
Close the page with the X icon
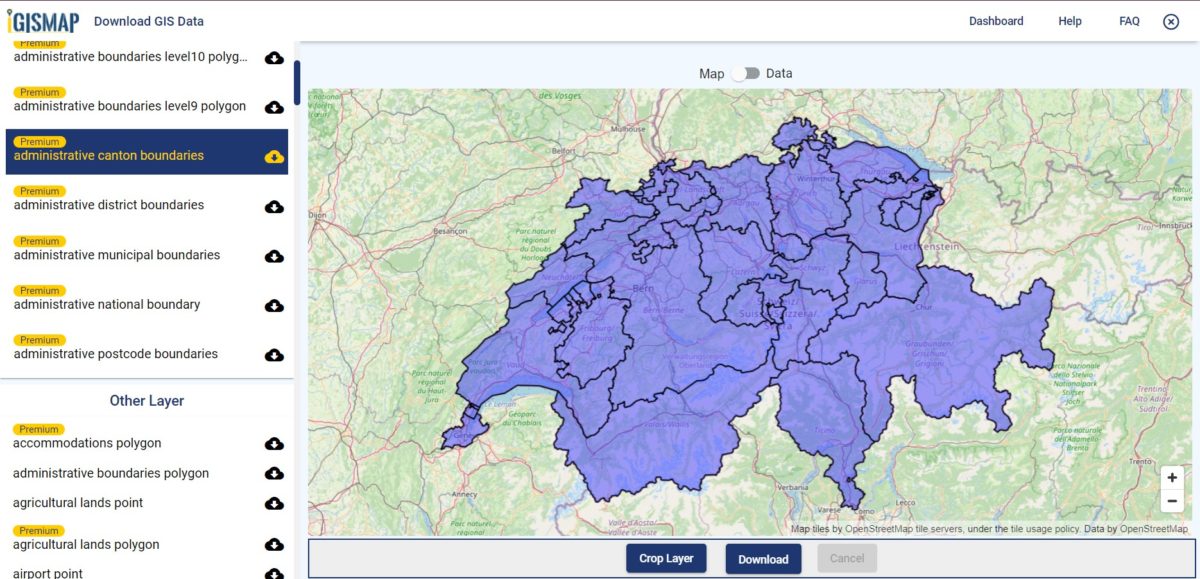(x=1171, y=21)
